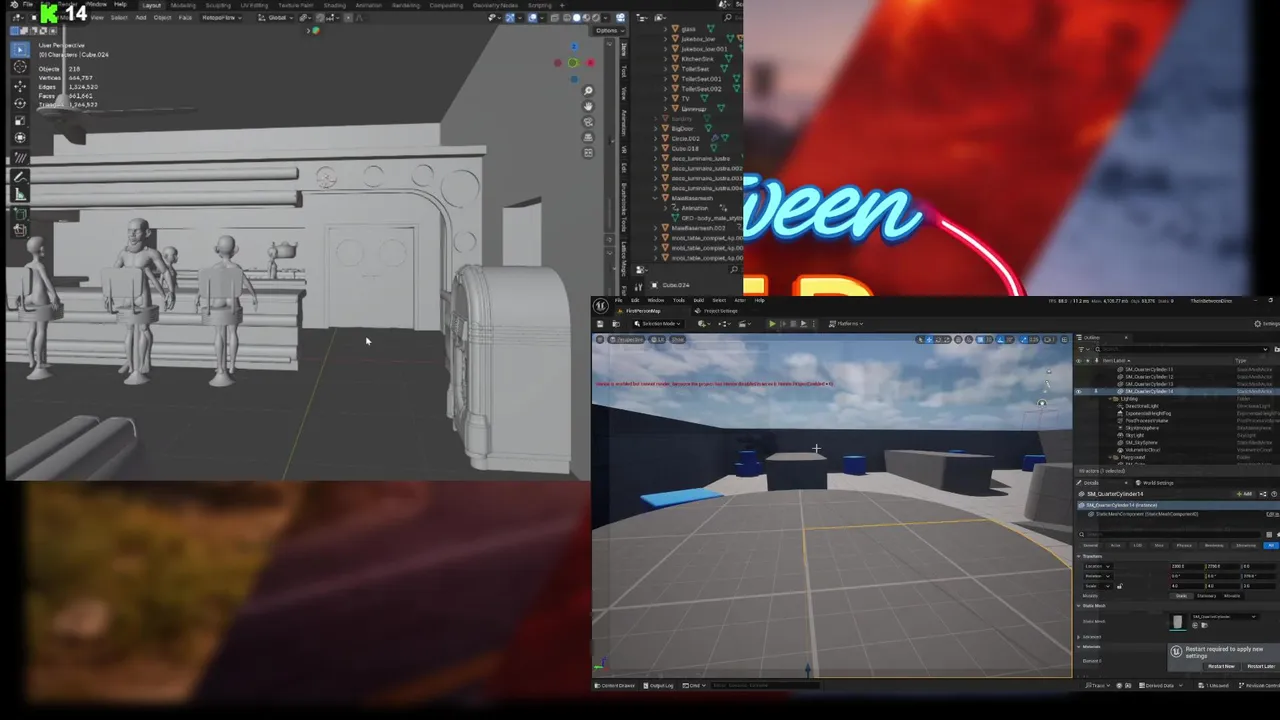This screenshot has width=1280, height=720.
Task: Open Blender viewport Options dropdown
Action: coord(610,30)
